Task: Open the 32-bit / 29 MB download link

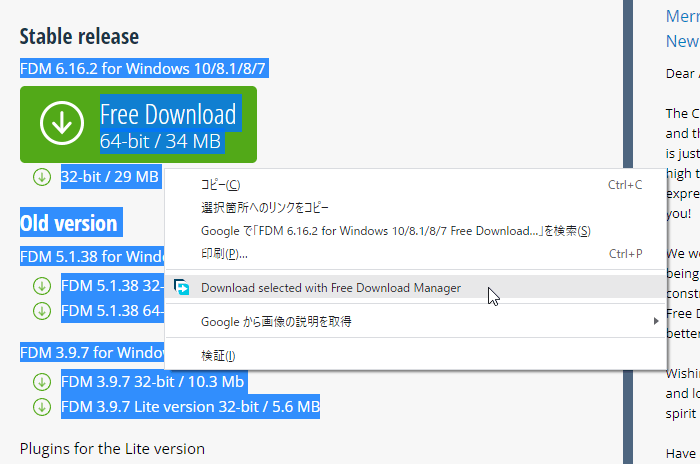Action: [x=110, y=177]
